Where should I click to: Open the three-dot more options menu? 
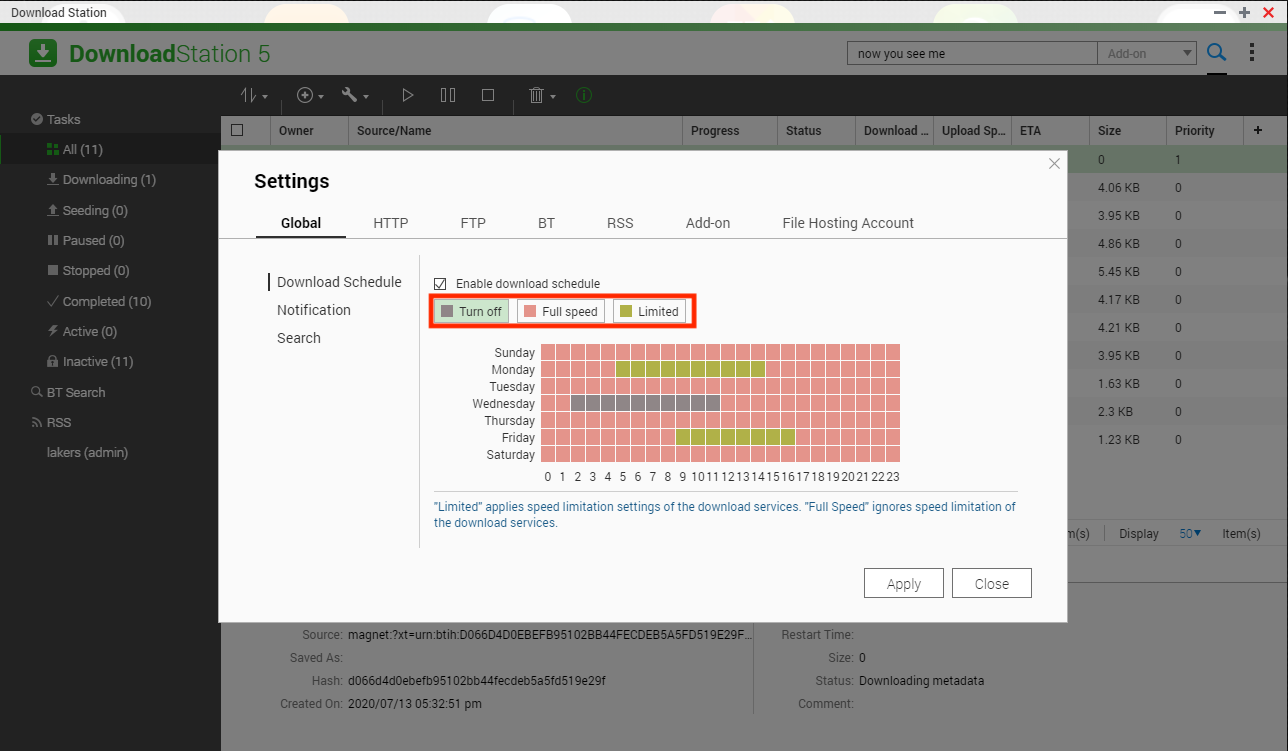click(1252, 53)
